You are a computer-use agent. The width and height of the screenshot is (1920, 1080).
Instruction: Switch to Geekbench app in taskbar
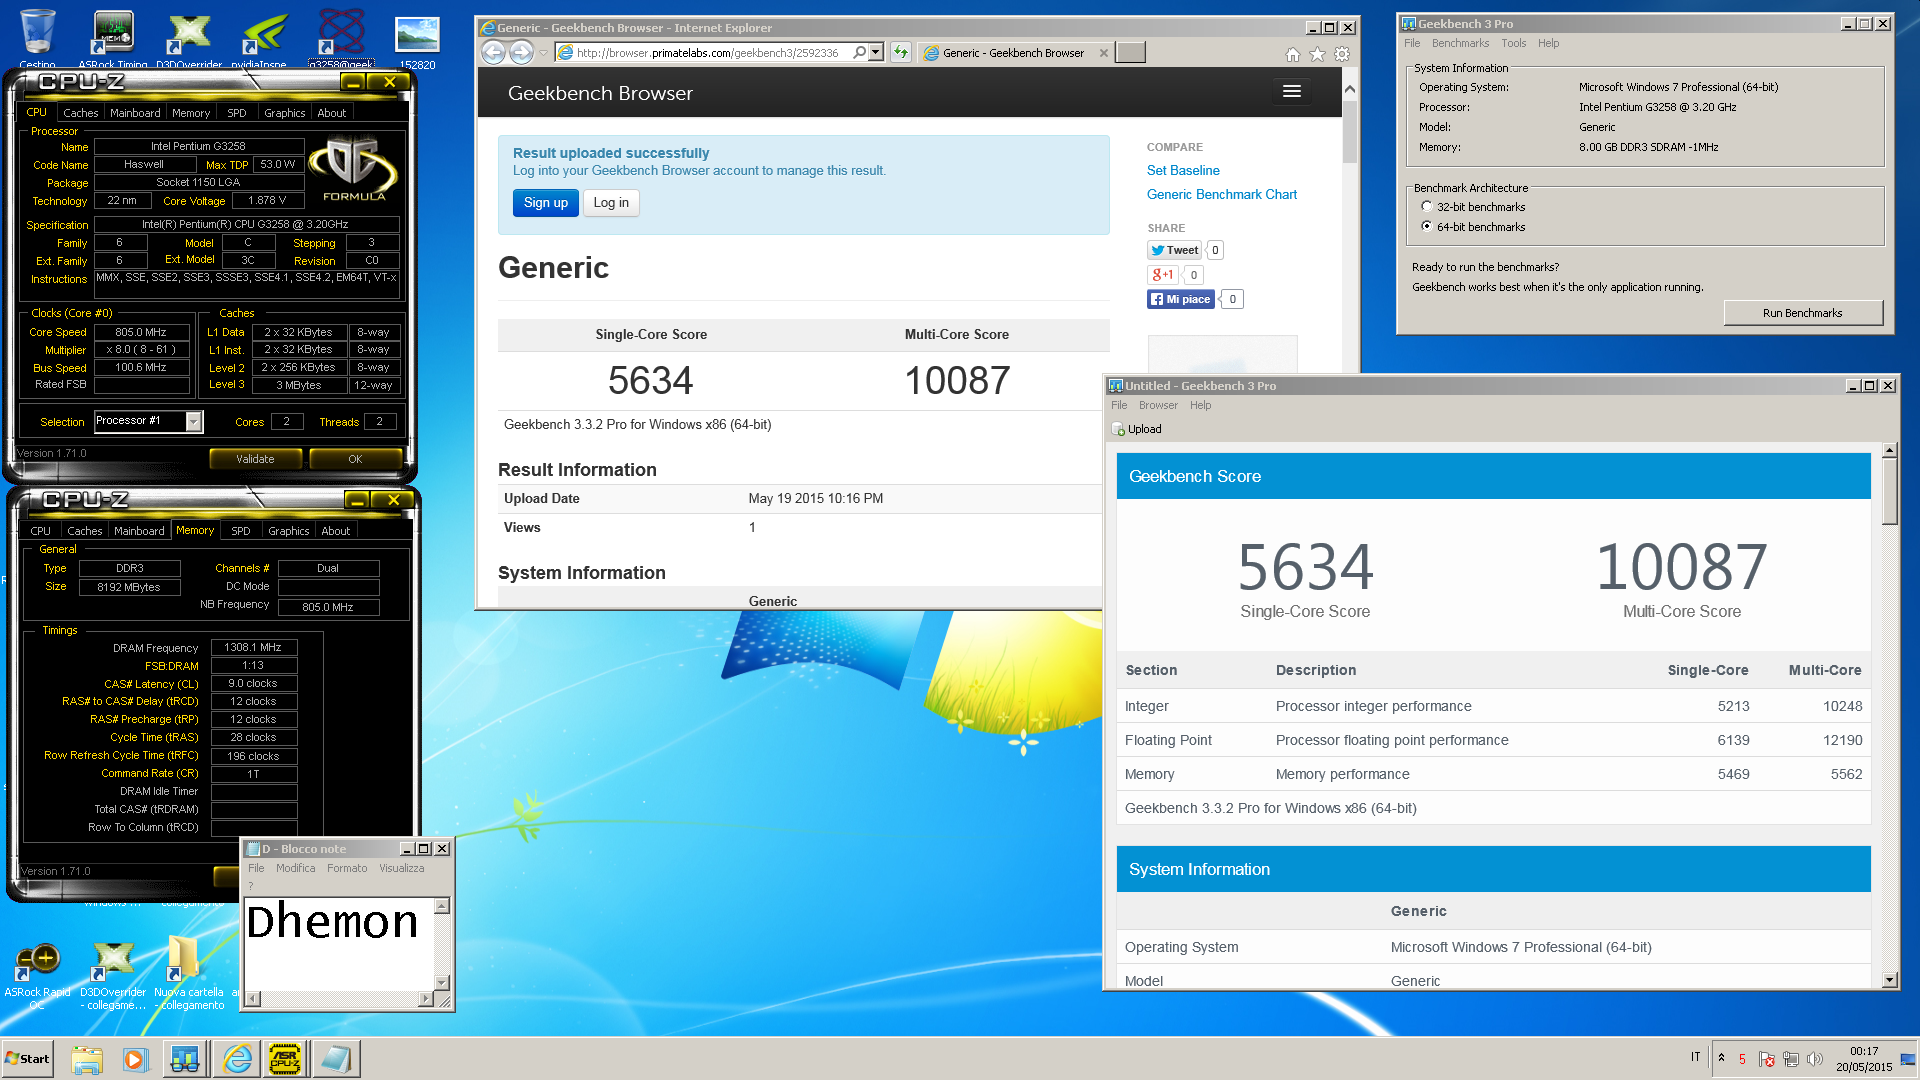185,1059
